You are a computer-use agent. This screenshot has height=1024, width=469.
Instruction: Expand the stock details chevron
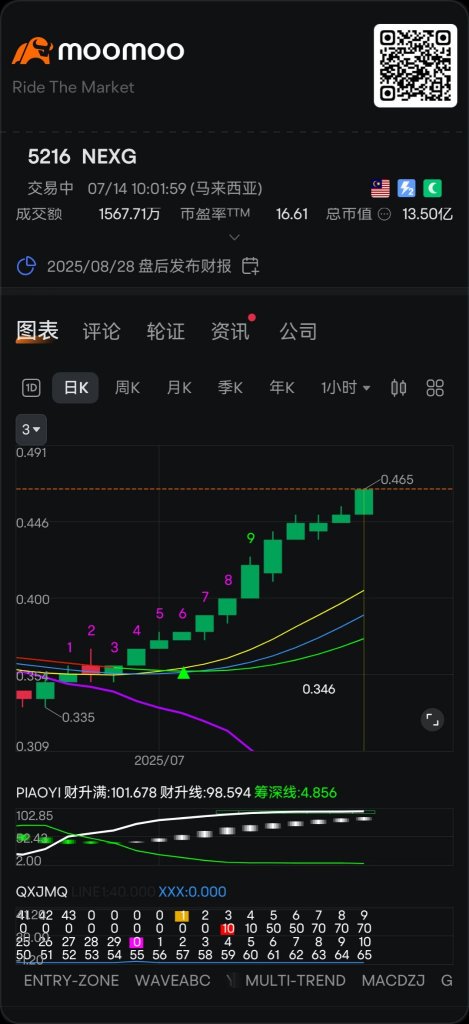(x=234, y=237)
